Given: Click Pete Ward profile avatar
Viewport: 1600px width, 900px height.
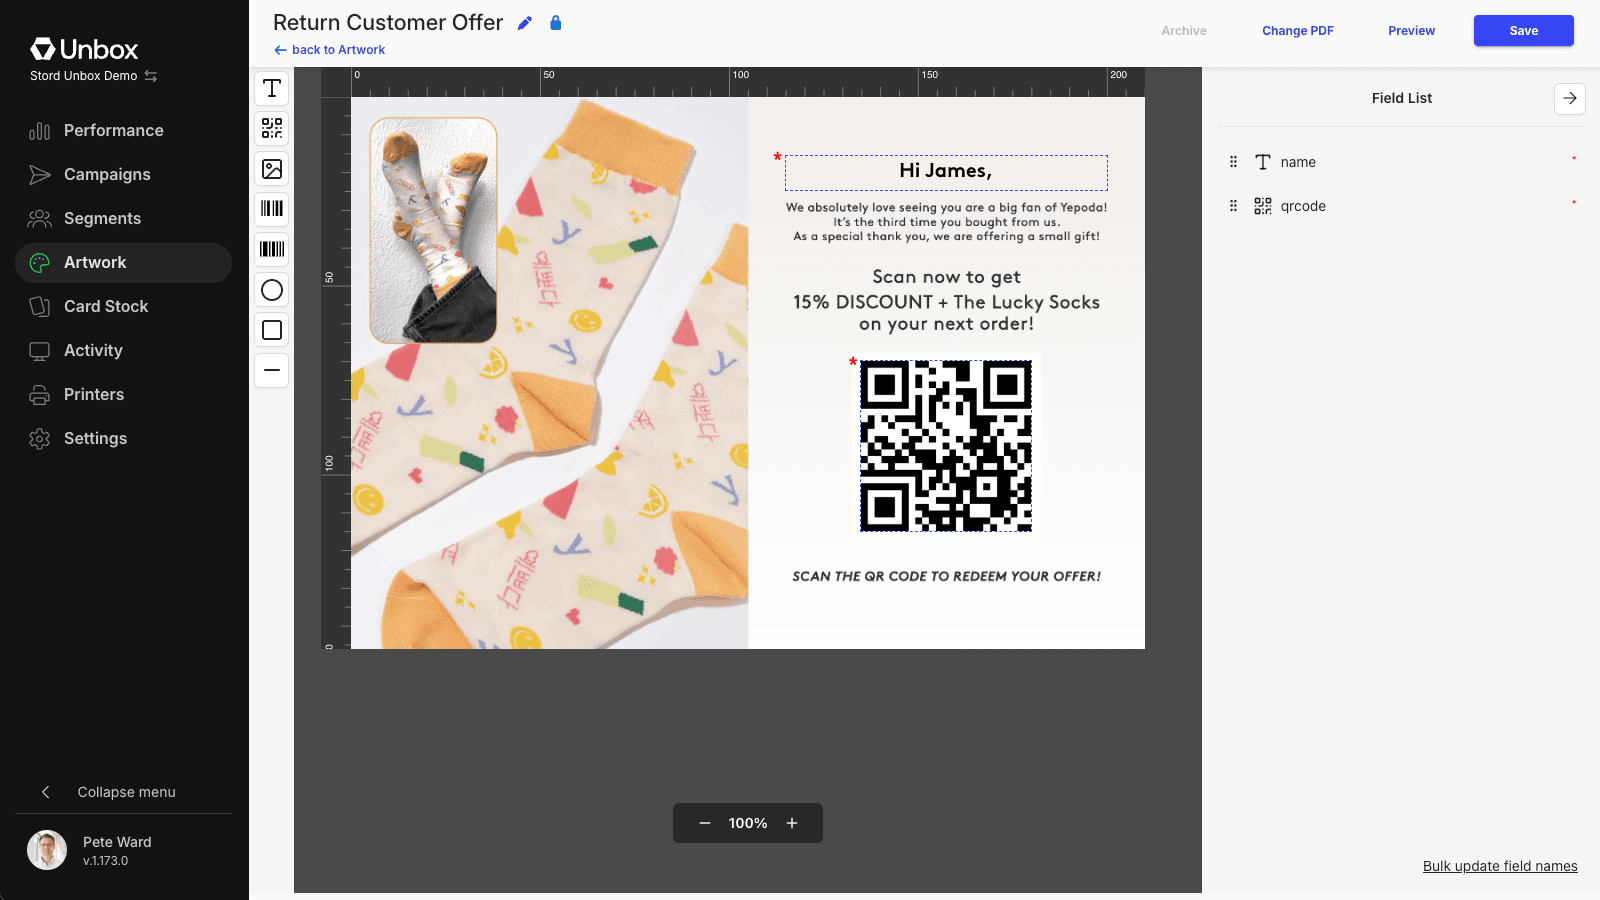Looking at the screenshot, I should coord(47,850).
